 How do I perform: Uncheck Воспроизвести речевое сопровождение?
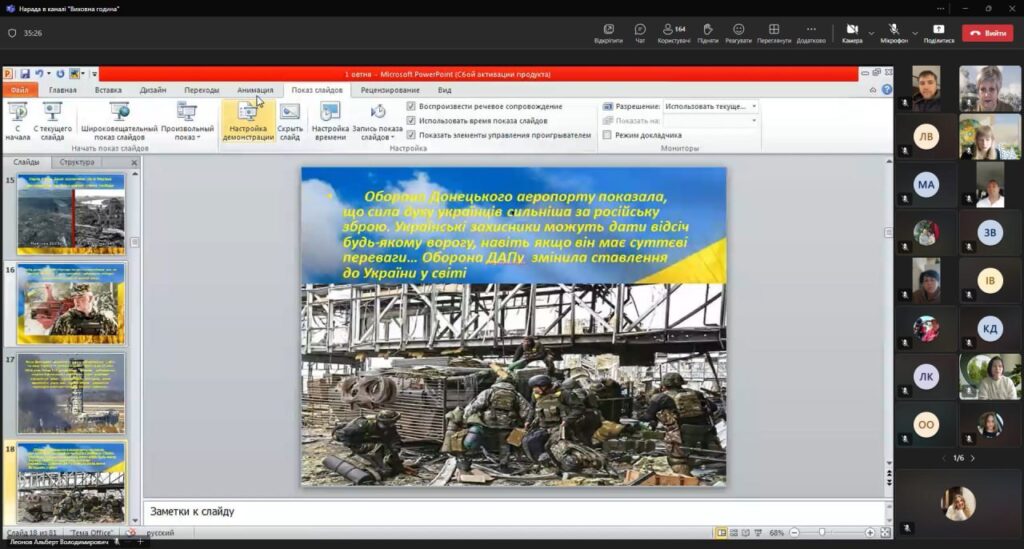(x=411, y=106)
